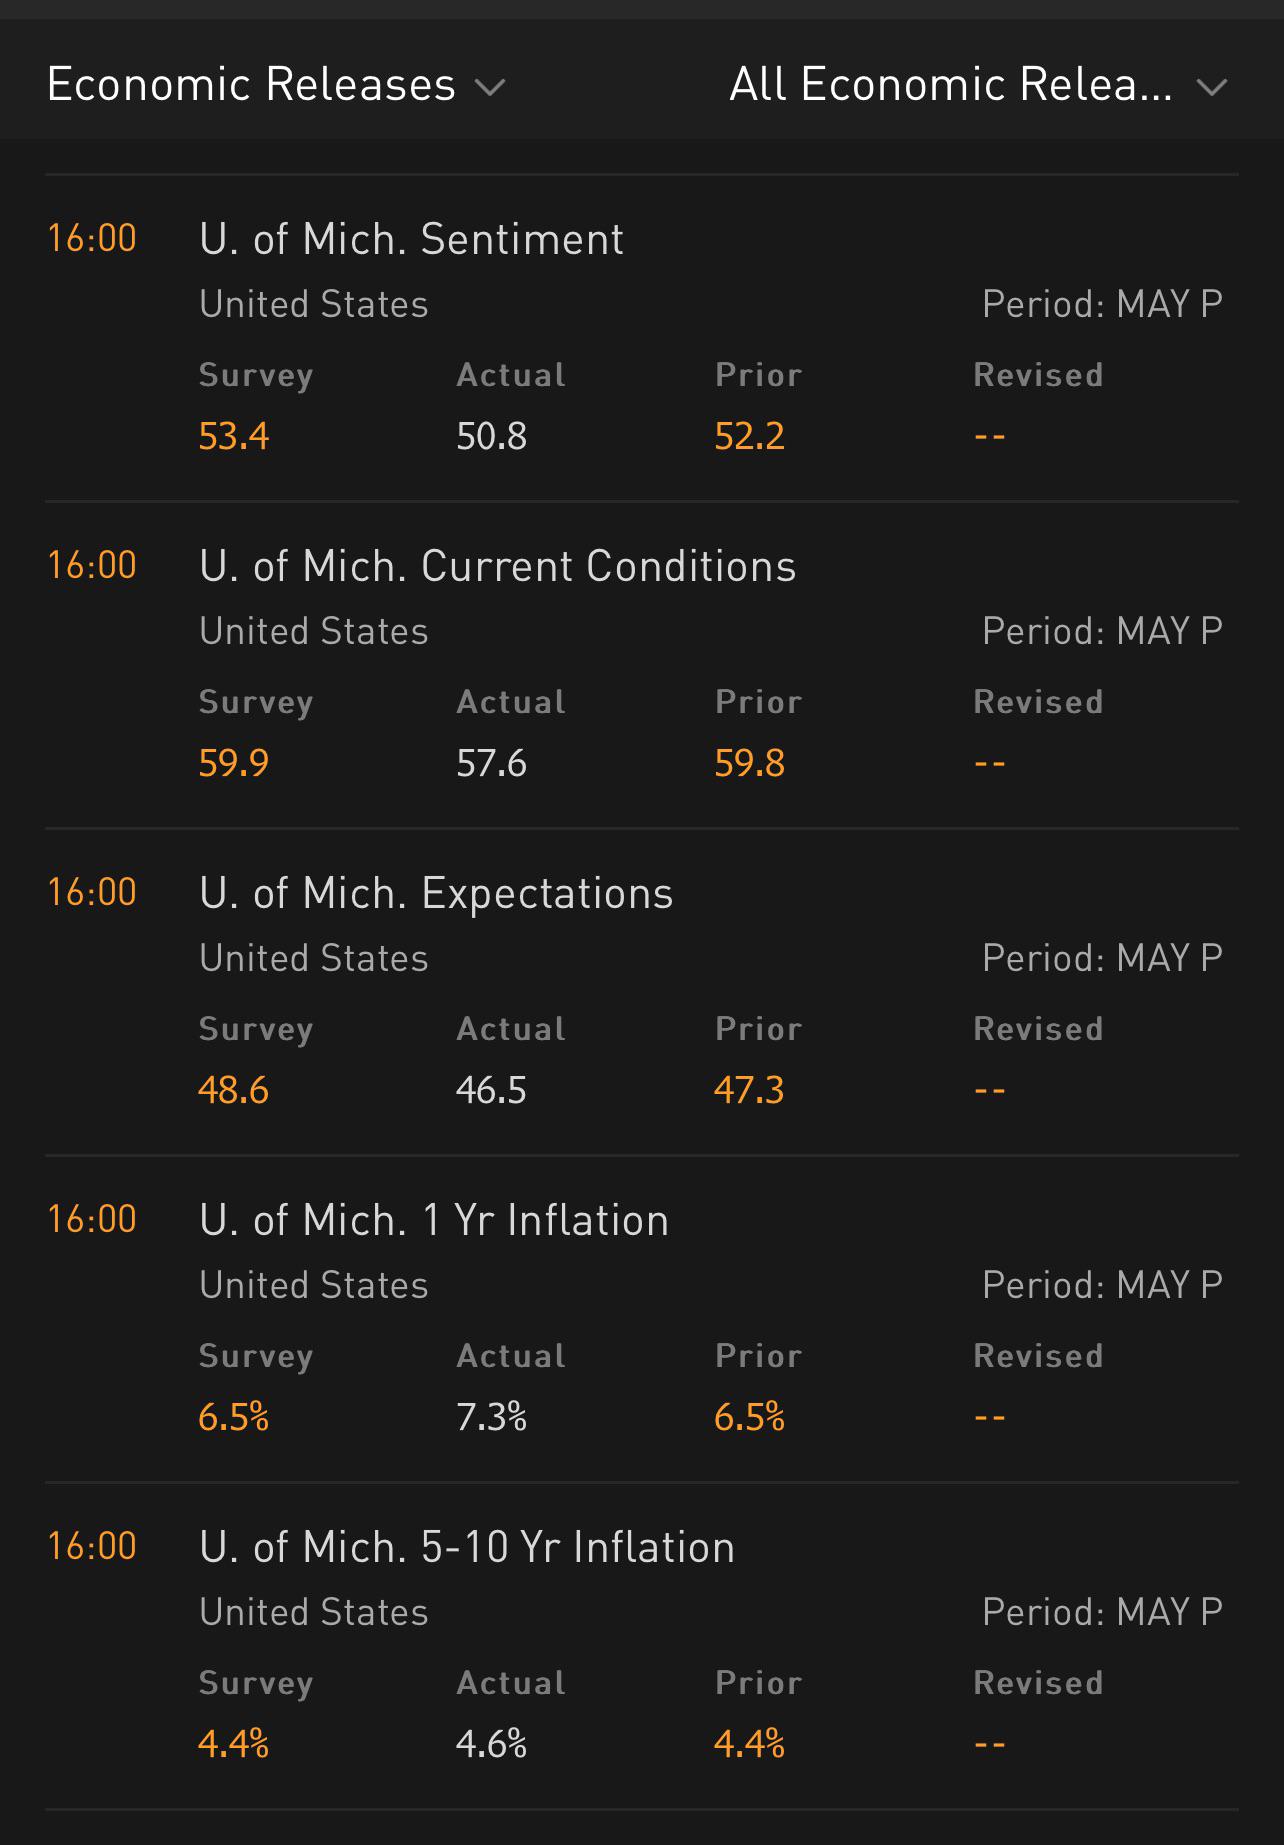Click the Sentiment actual value 50.8
This screenshot has width=1284, height=1845.
point(491,436)
